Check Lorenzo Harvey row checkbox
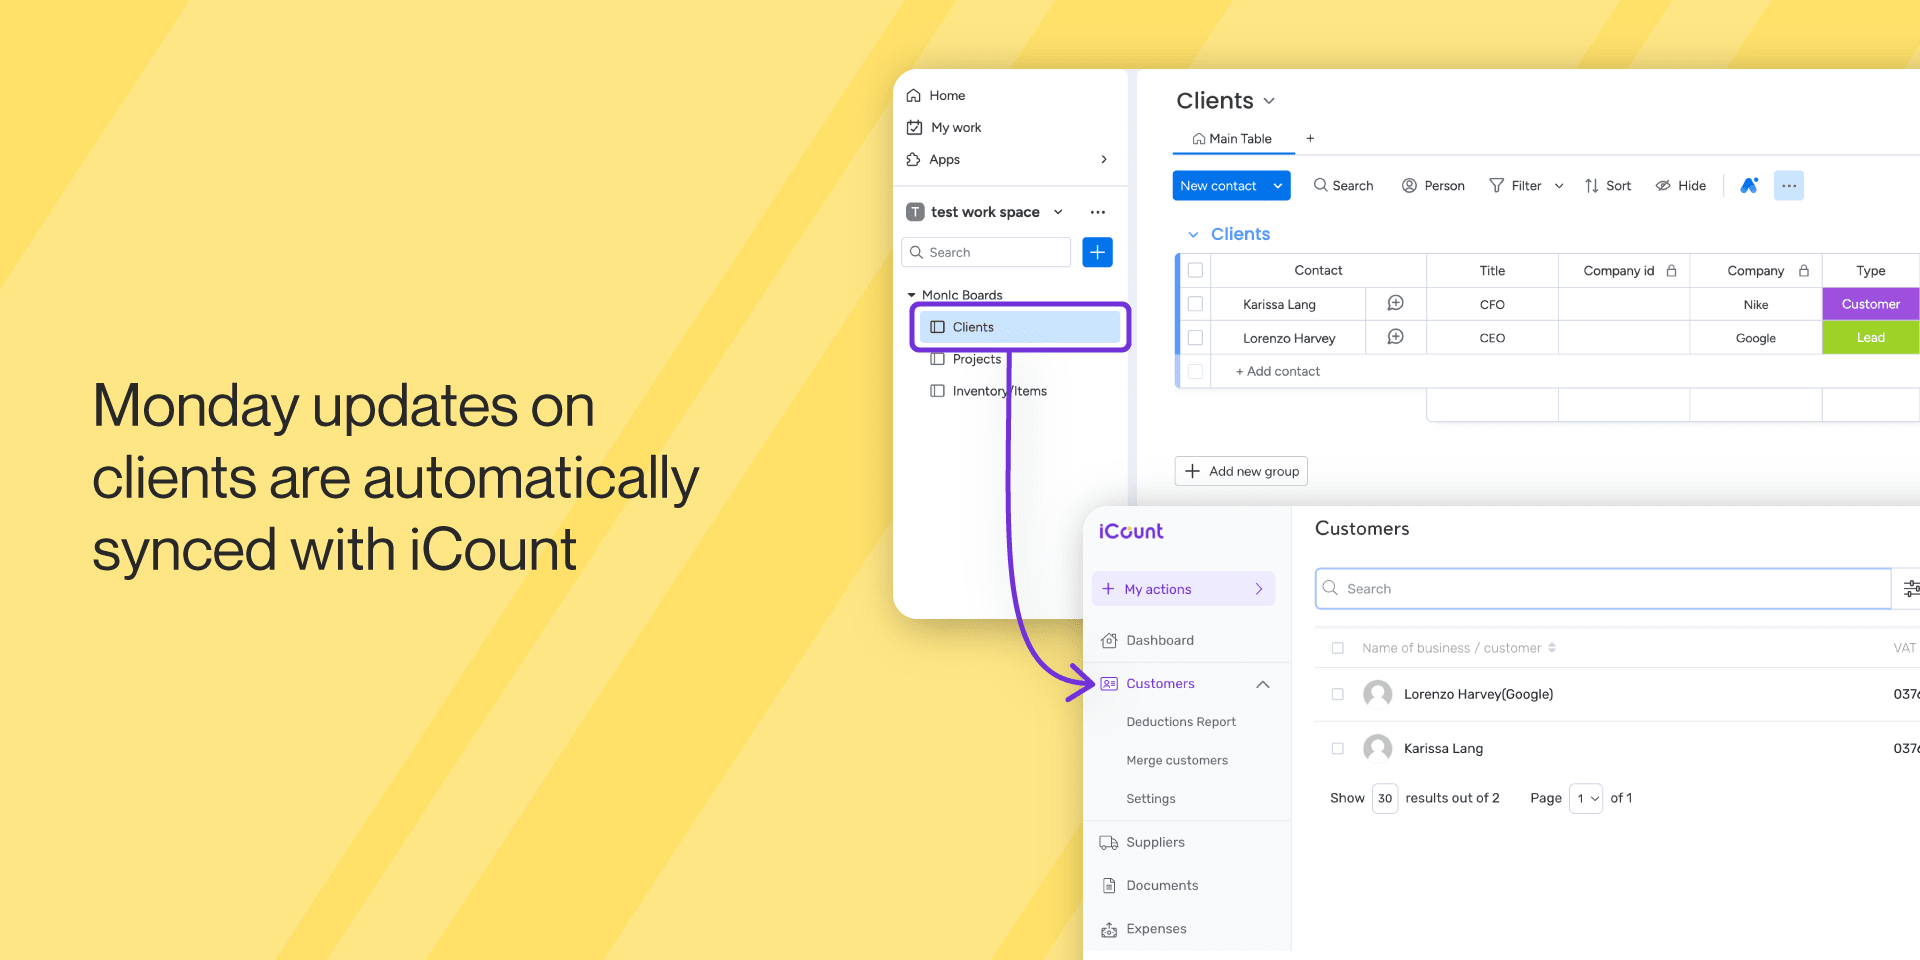1920x960 pixels. 1195,338
